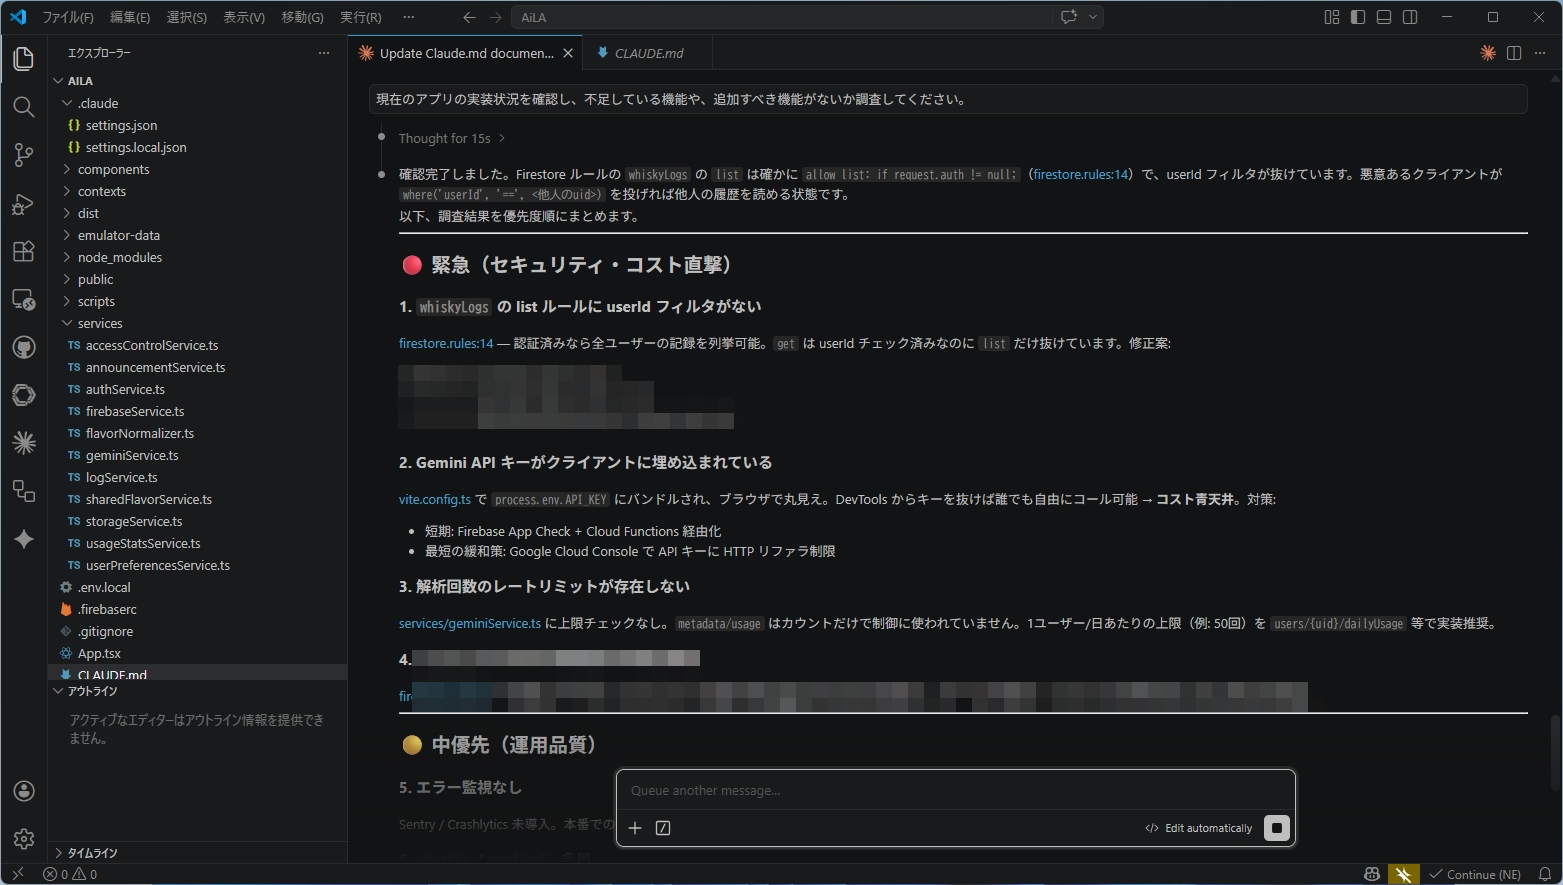This screenshot has width=1563, height=885.
Task: Switch to the CLAUDE.md tab
Action: [649, 53]
